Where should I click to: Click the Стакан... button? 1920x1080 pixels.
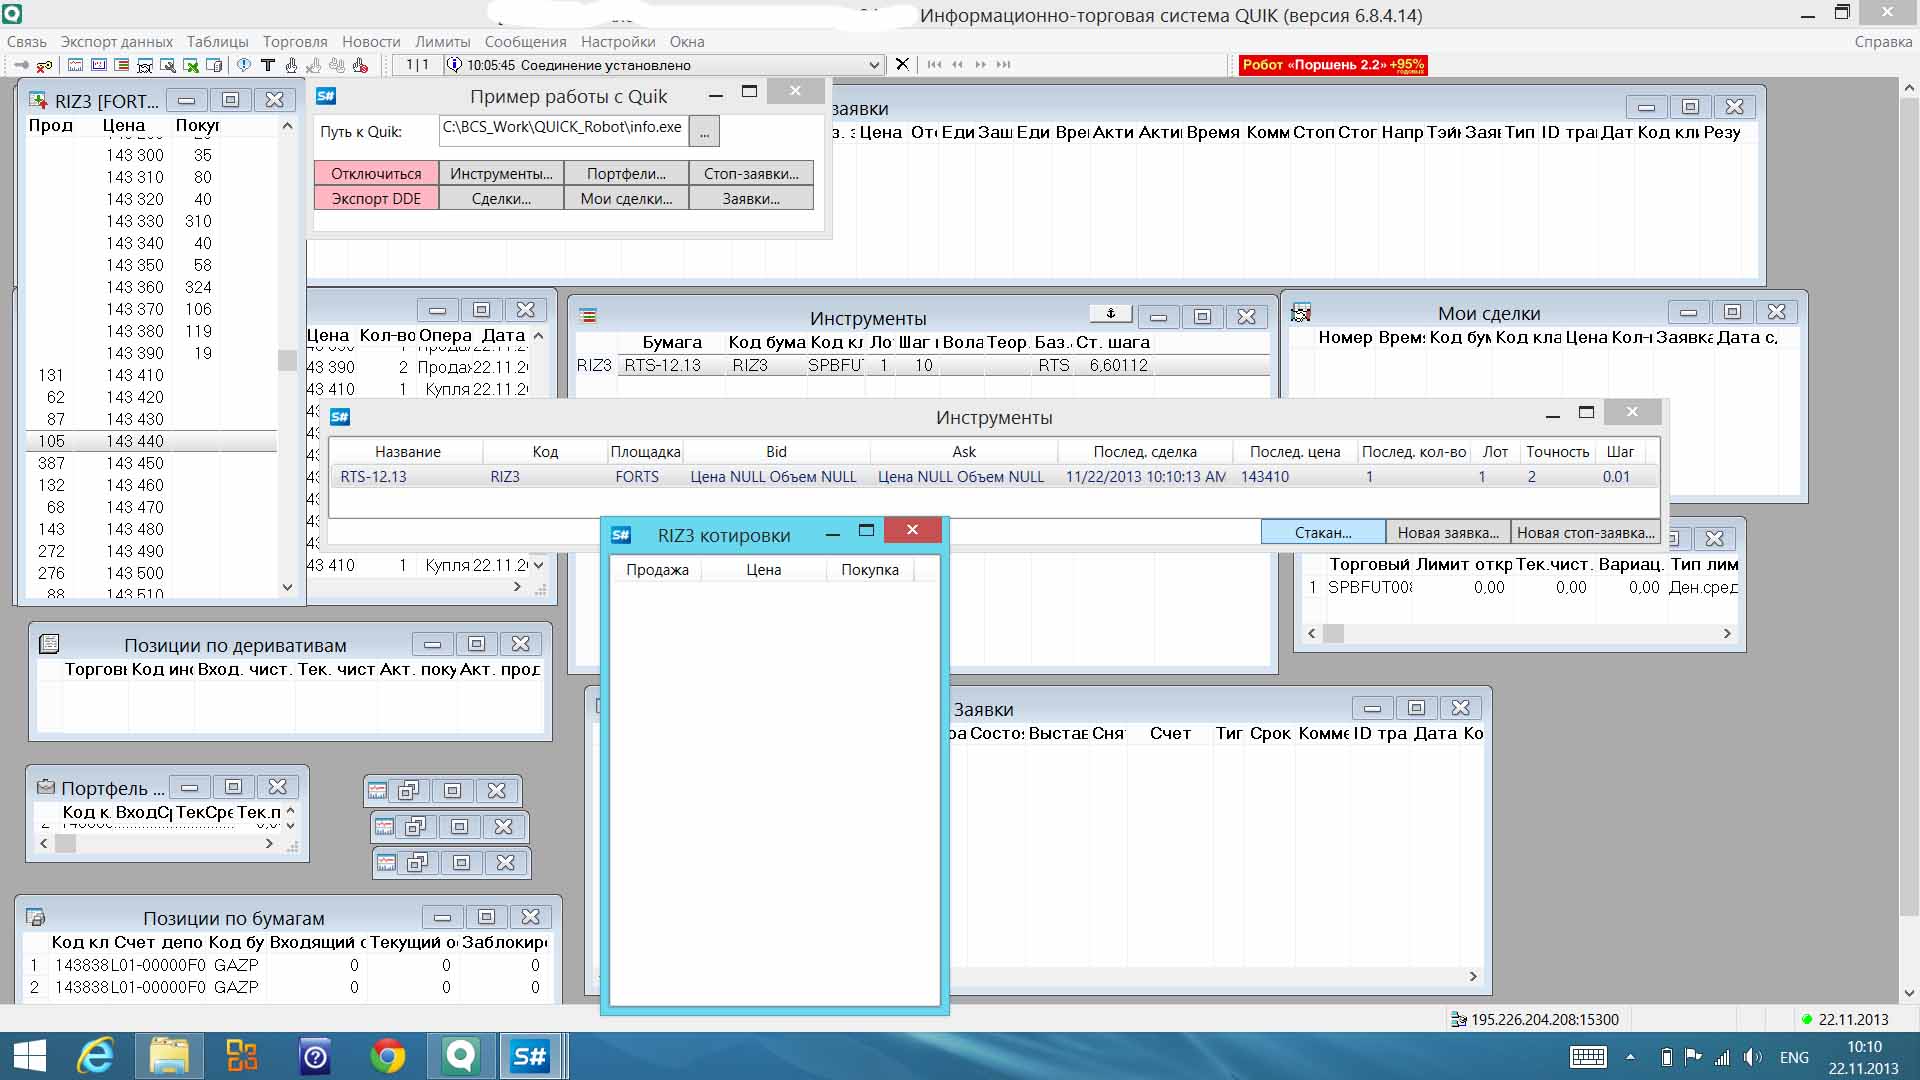coord(1323,532)
